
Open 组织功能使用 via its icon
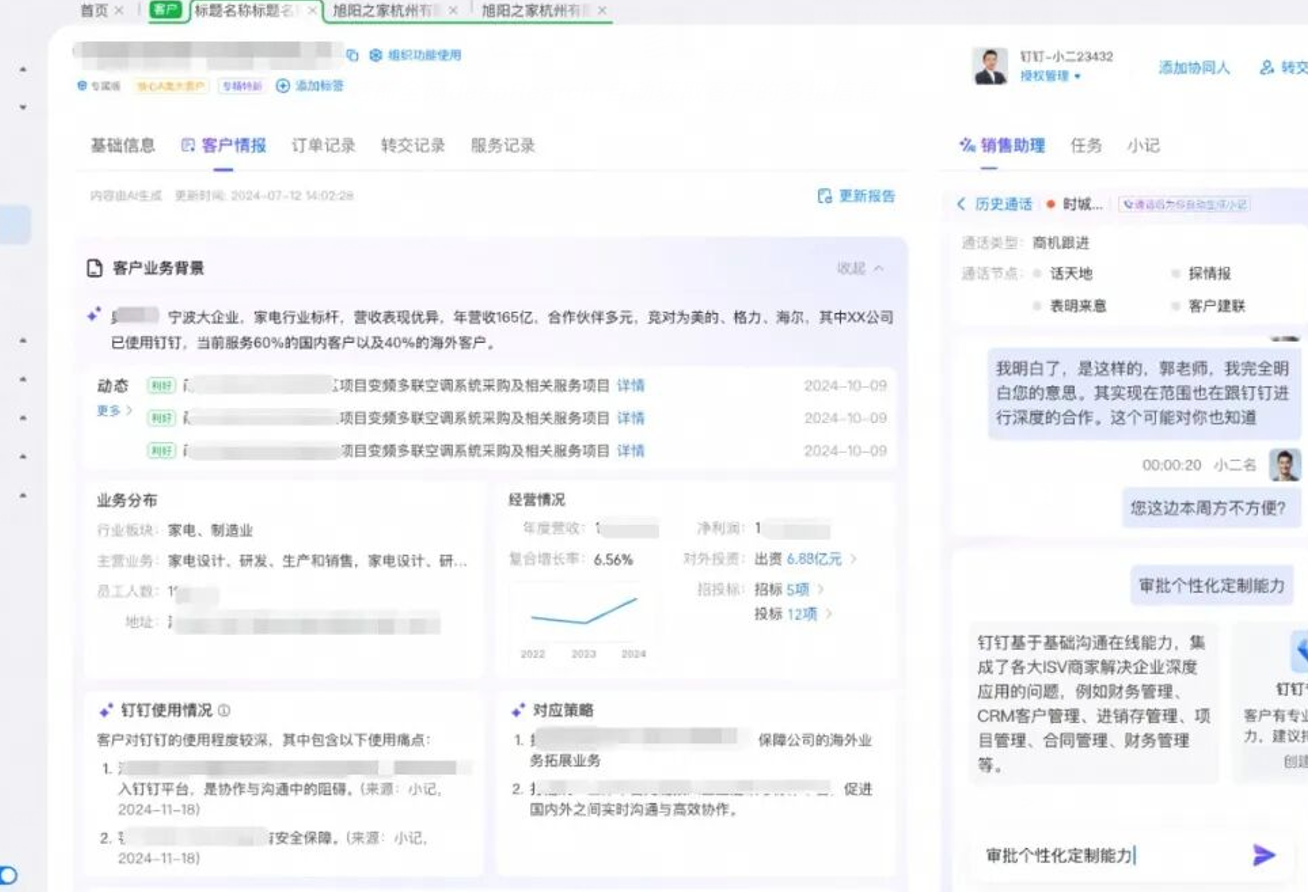(376, 55)
